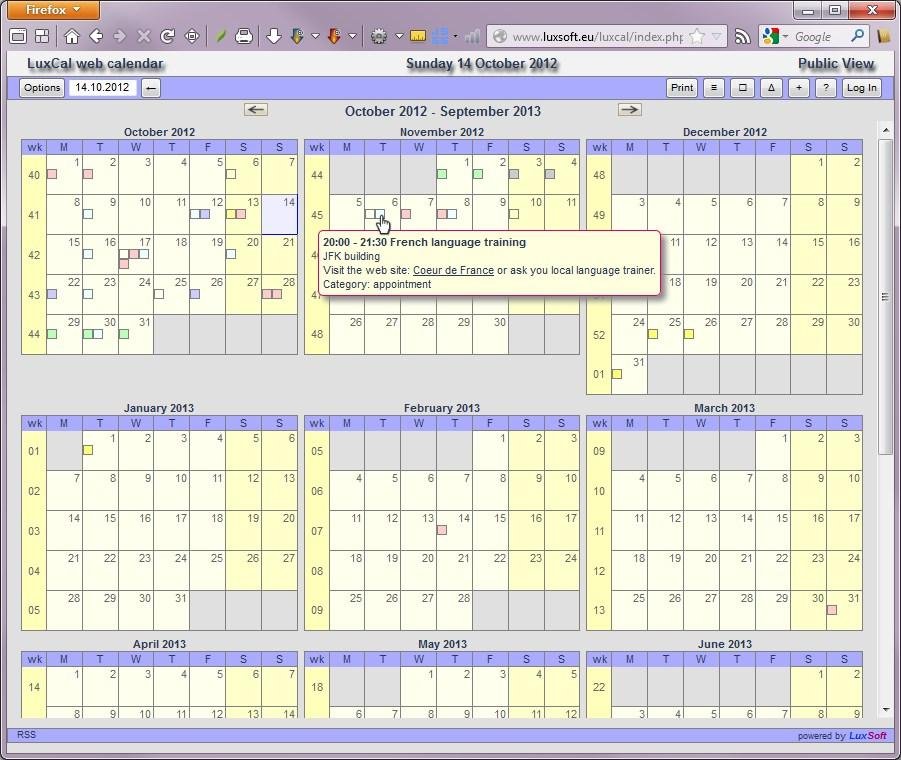The width and height of the screenshot is (901, 760).
Task: Advance to next period with right arrow
Action: (629, 110)
